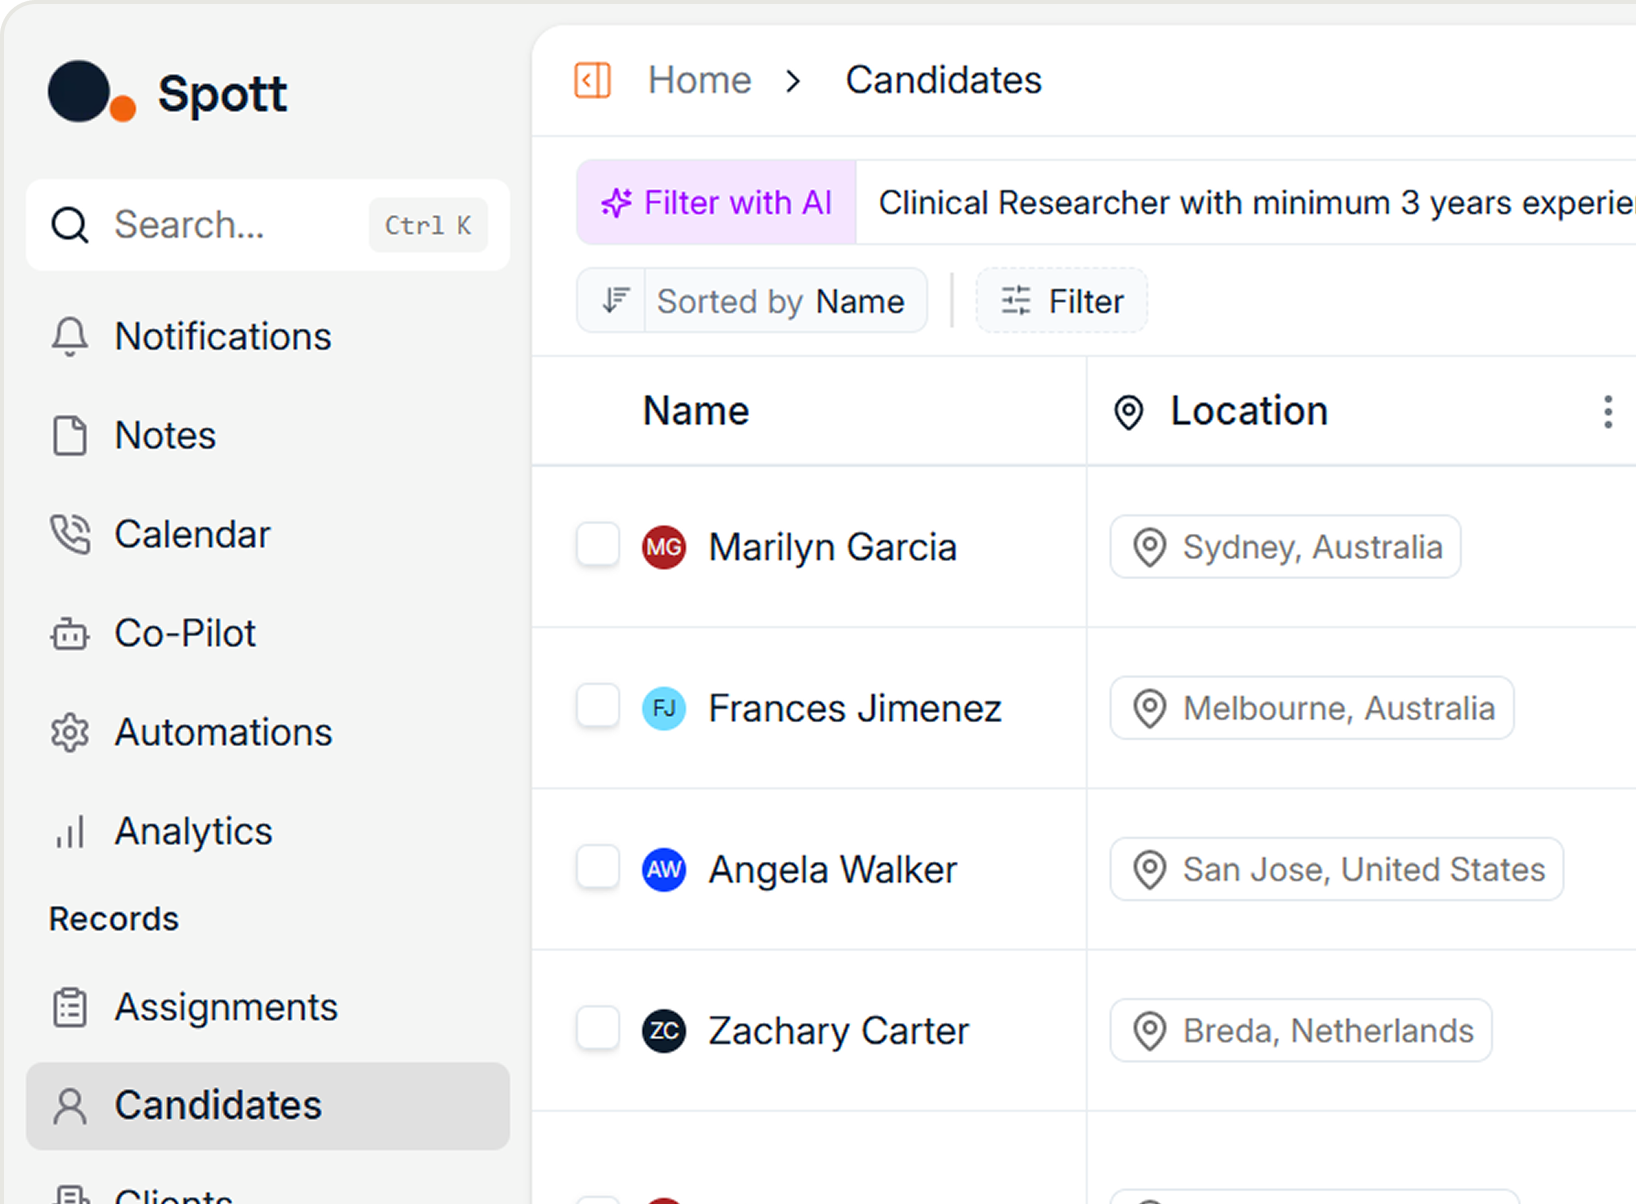The image size is (1636, 1204).
Task: Select the Notes document icon
Action: [x=69, y=435]
